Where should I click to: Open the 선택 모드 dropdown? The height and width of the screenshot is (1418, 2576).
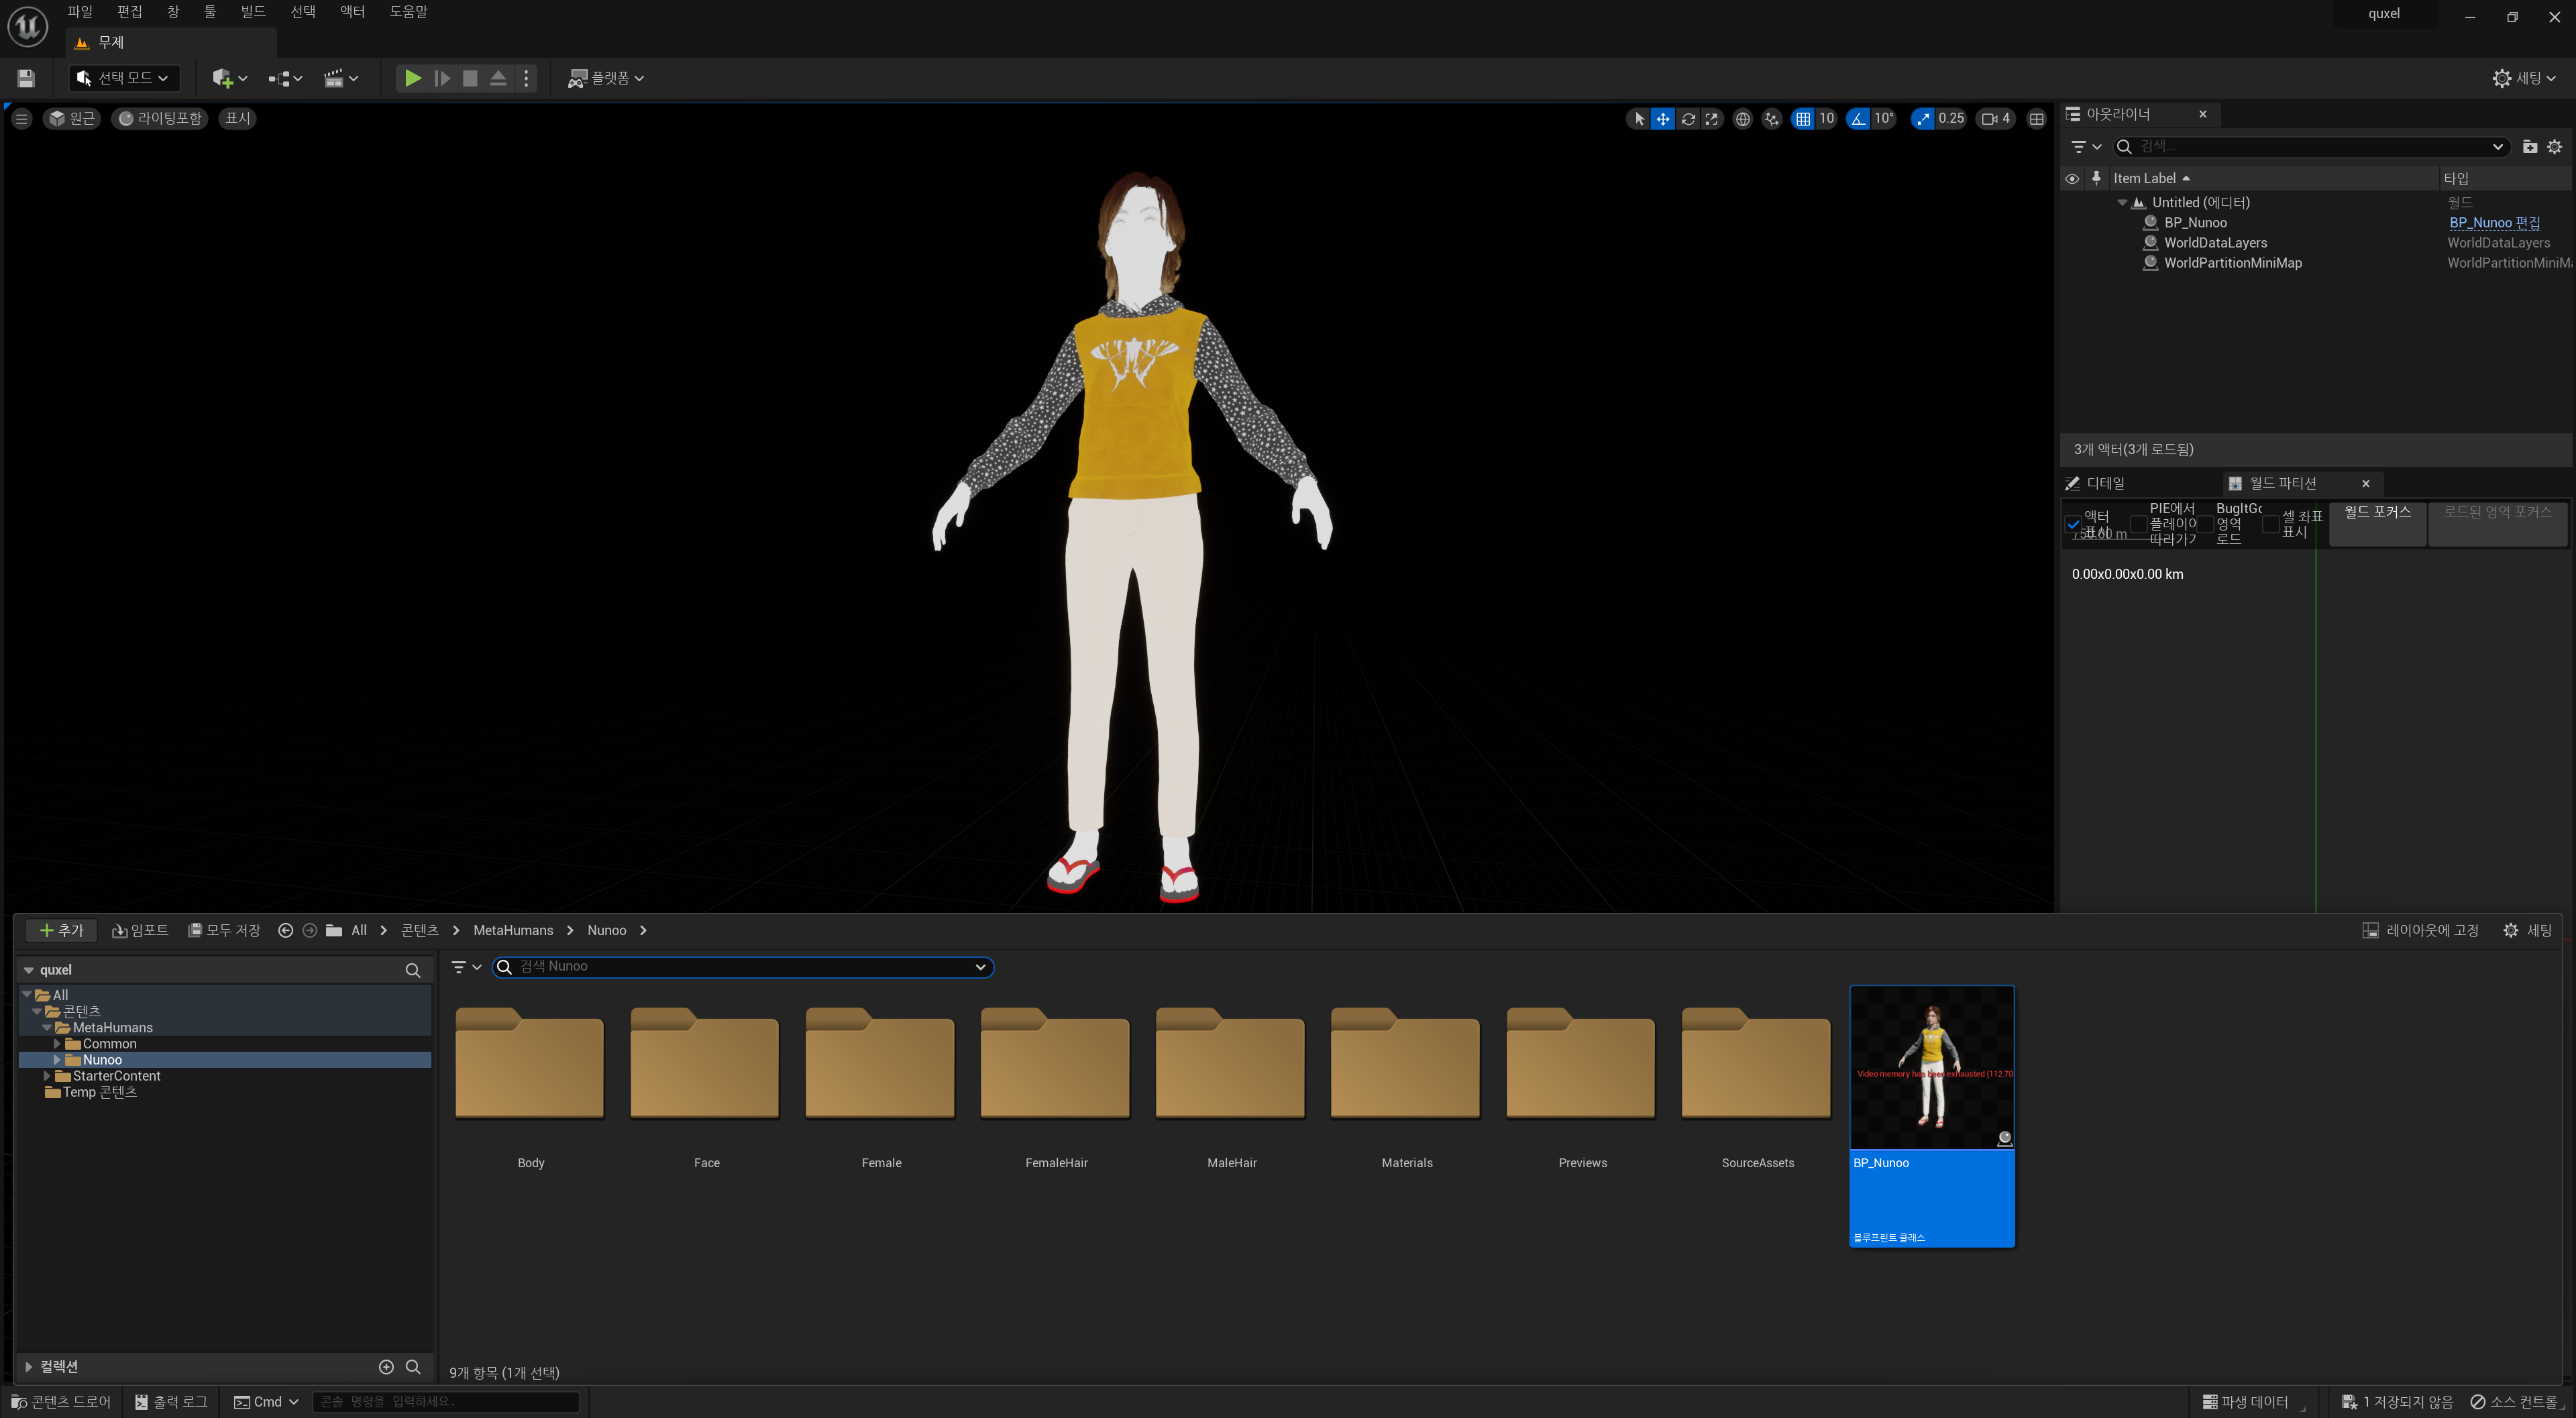tap(124, 78)
